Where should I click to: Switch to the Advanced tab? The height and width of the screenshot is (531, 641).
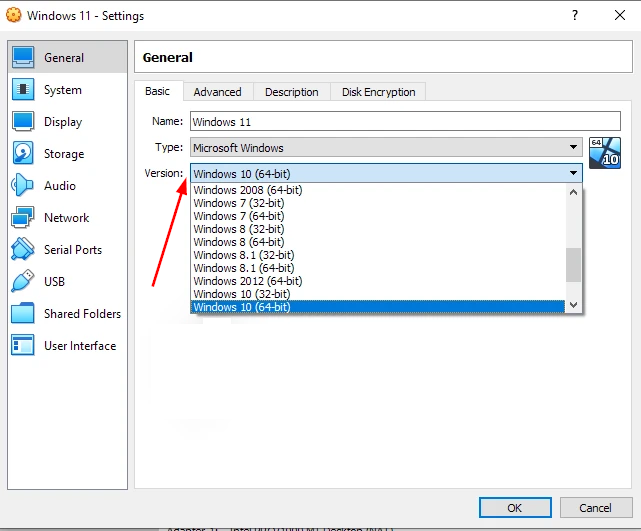click(217, 92)
